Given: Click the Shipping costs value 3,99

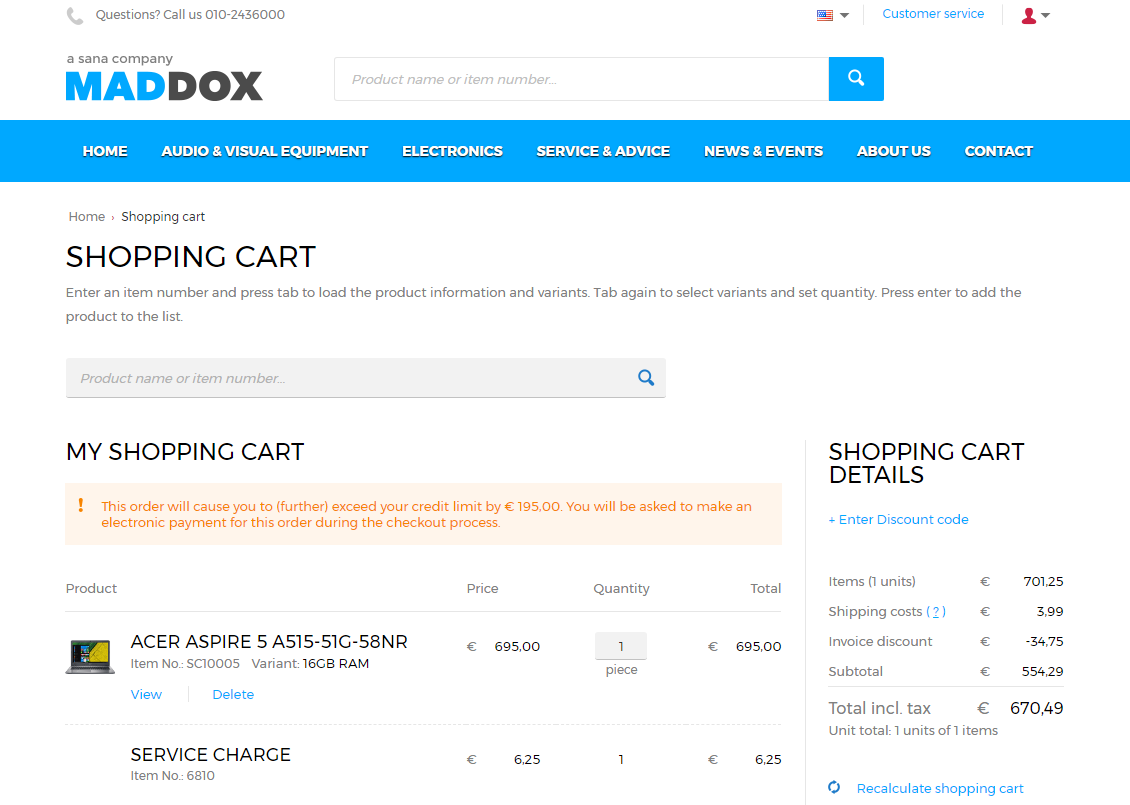Looking at the screenshot, I should click(x=1050, y=612).
